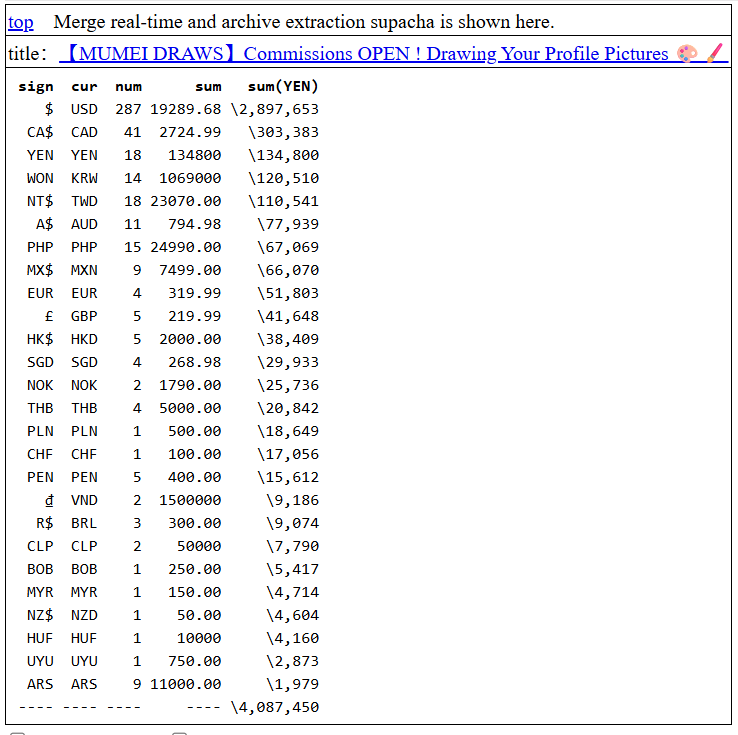The image size is (738, 735).
Task: Click the "num" column header
Action: point(128,87)
